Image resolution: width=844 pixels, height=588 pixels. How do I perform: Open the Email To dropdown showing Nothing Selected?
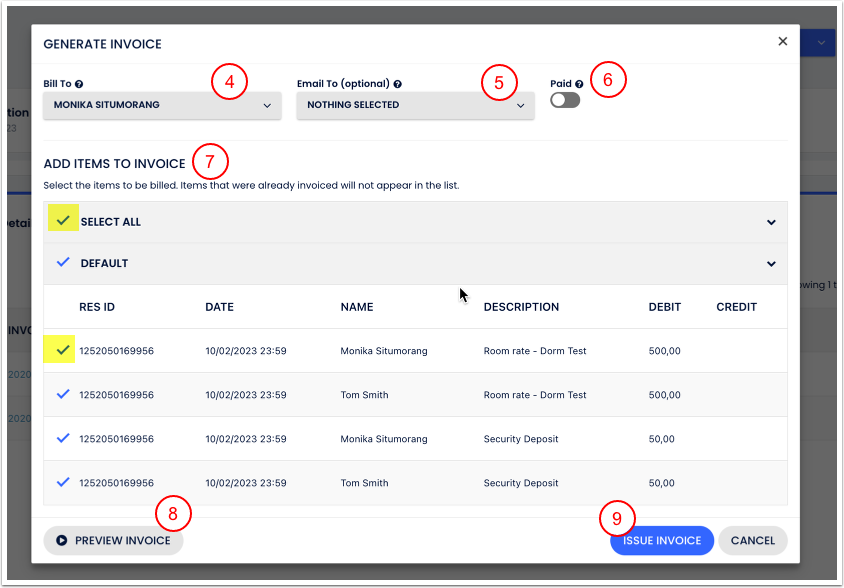[x=415, y=105]
